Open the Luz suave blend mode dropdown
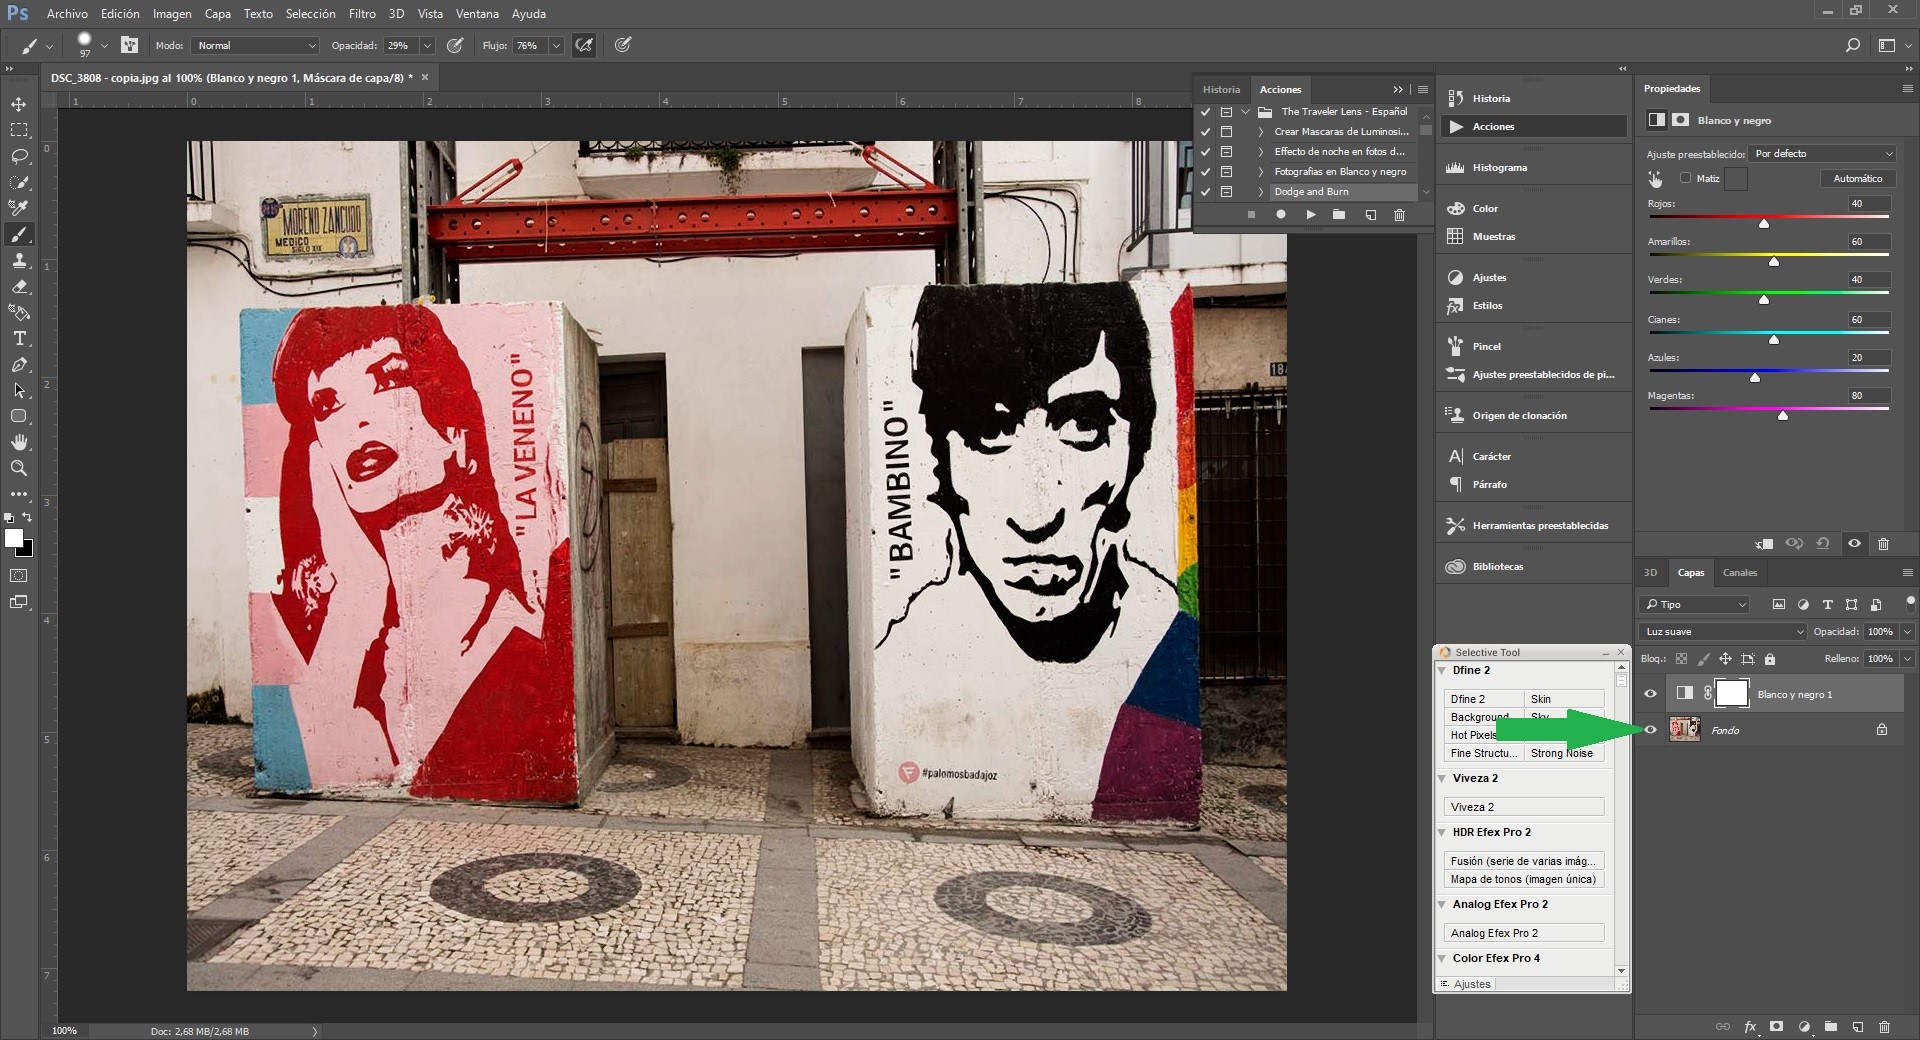Screen dimensions: 1920x1040 pos(1722,632)
